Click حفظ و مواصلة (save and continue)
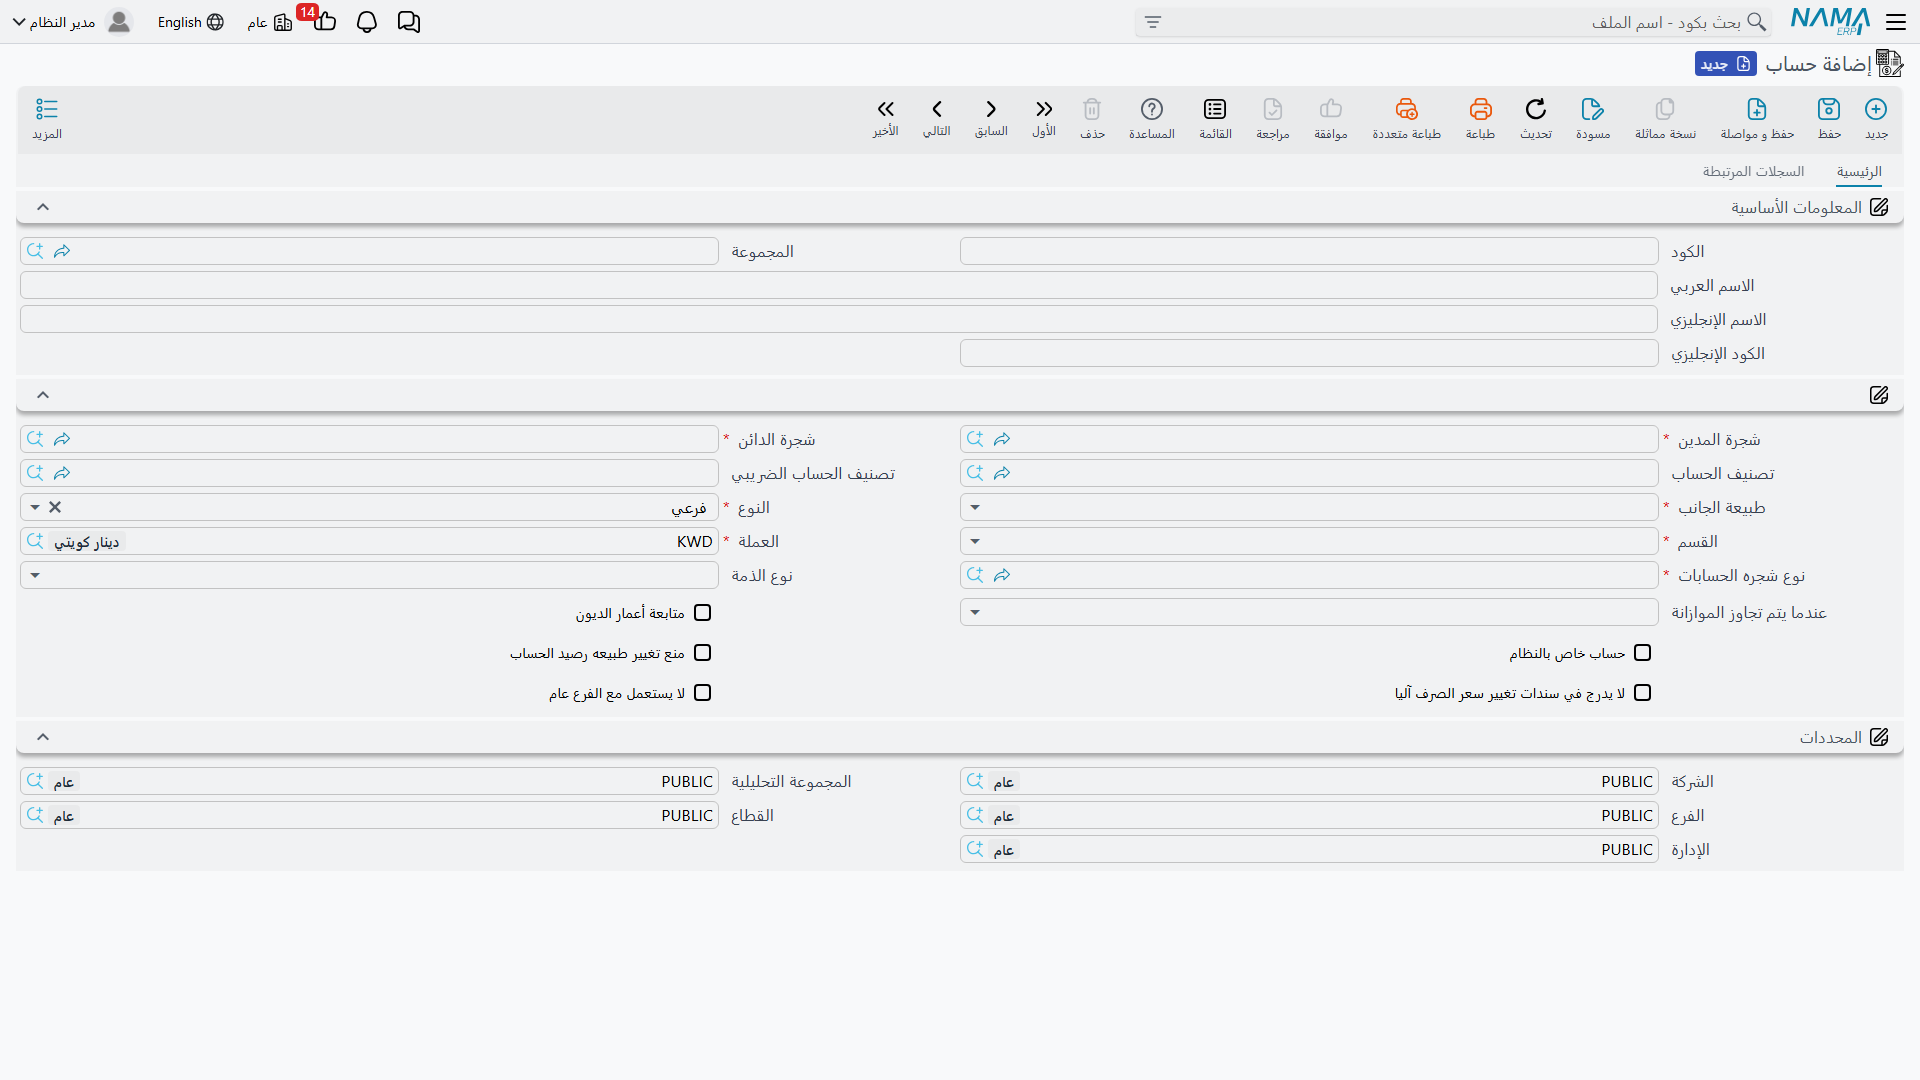The height and width of the screenshot is (1080, 1920). click(1757, 109)
